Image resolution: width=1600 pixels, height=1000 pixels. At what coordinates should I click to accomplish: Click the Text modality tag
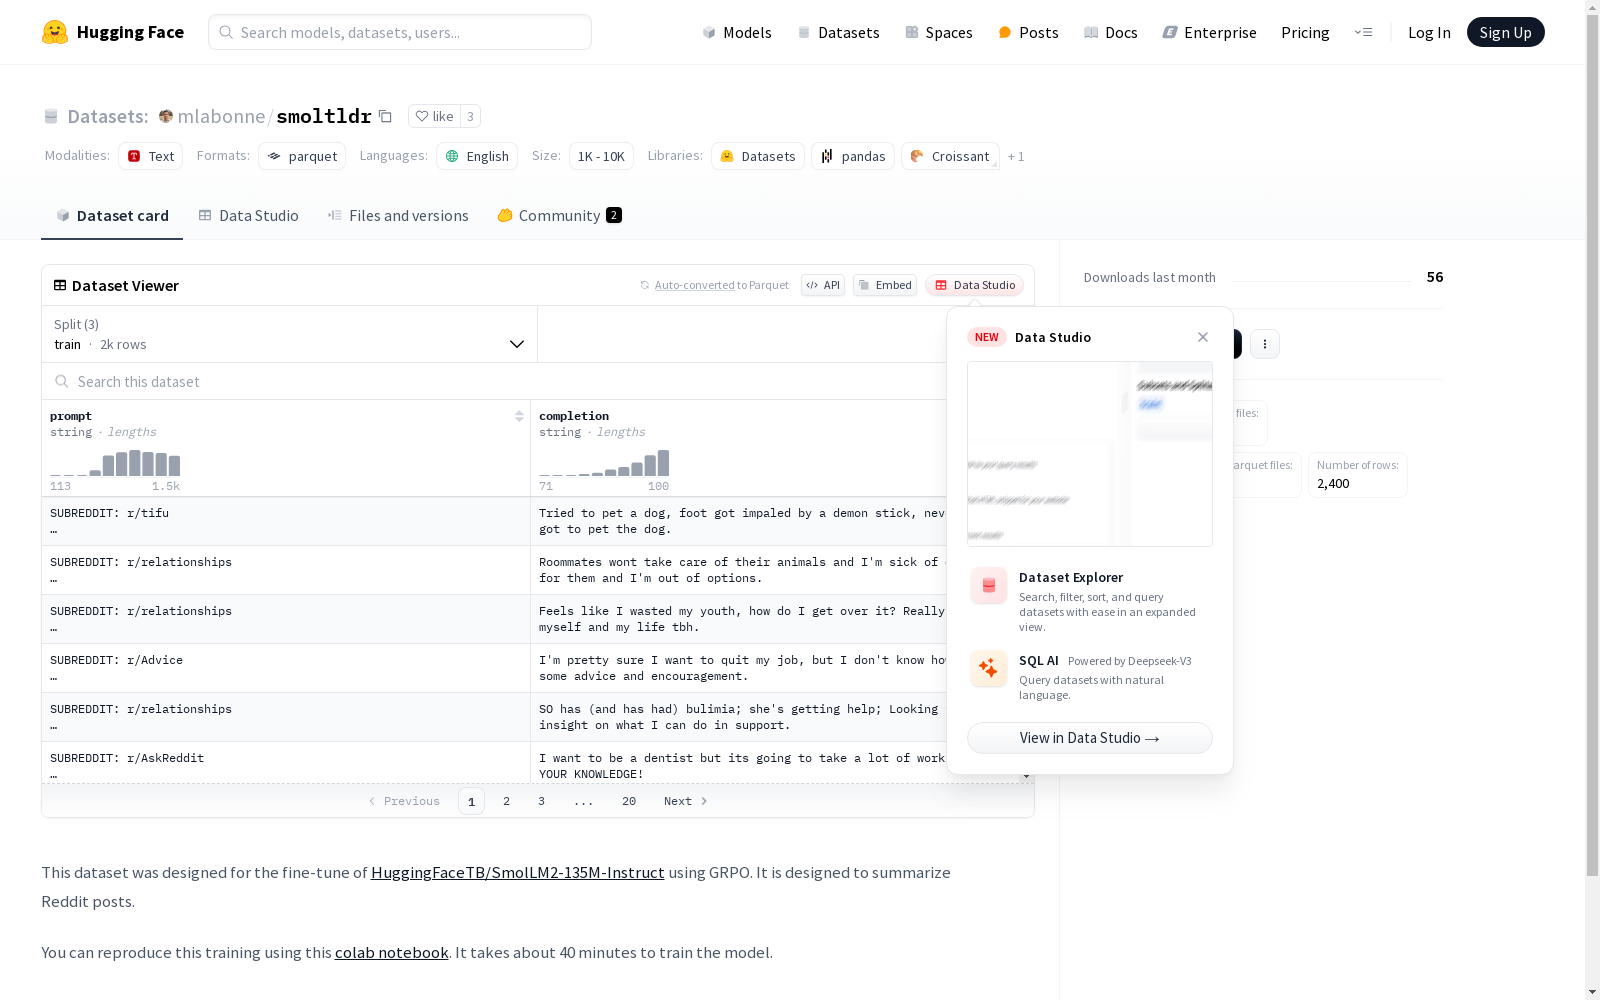[150, 156]
